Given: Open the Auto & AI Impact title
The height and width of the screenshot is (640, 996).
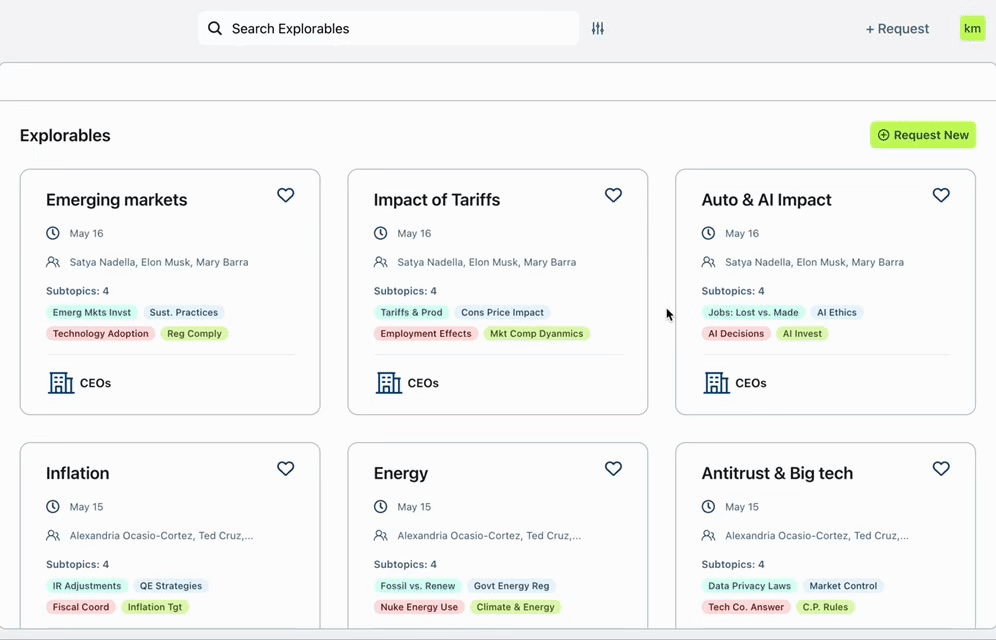Looking at the screenshot, I should coord(766,199).
